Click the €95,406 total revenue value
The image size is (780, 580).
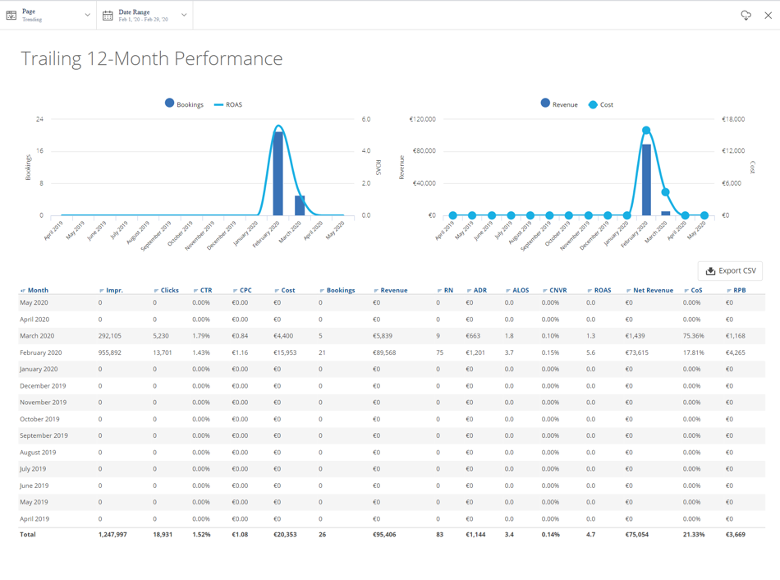pyautogui.click(x=385, y=535)
